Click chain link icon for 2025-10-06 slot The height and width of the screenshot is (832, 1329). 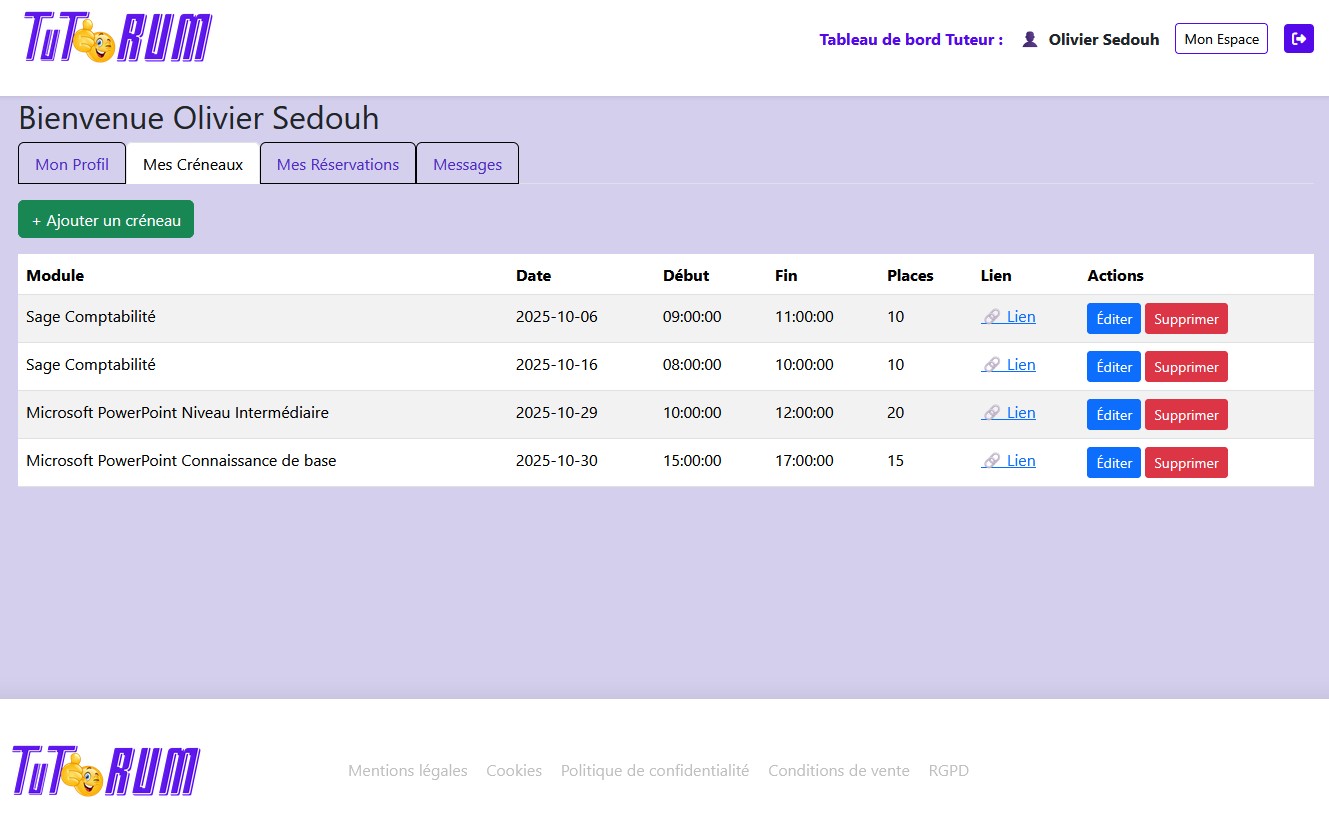point(991,317)
